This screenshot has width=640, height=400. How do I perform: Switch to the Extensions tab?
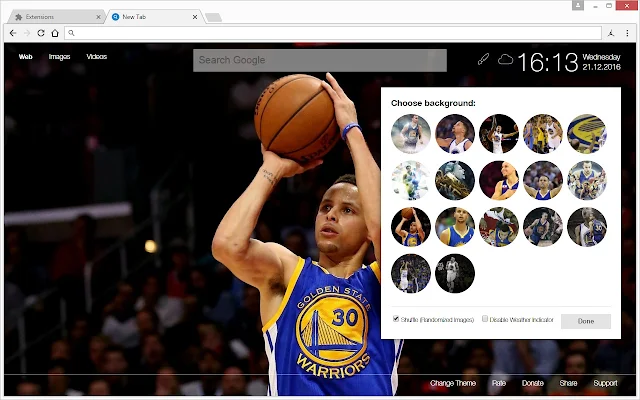56,17
